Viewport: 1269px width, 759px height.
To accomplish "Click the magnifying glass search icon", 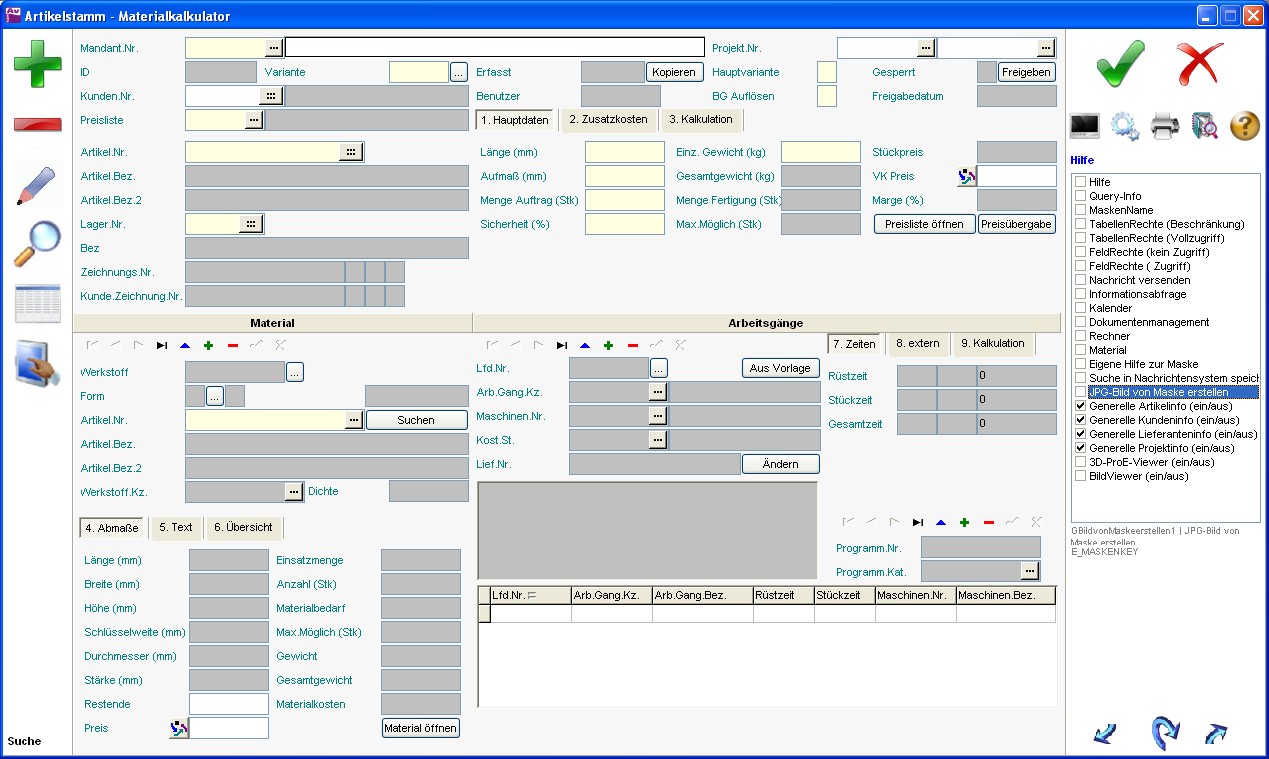I will click(x=37, y=244).
